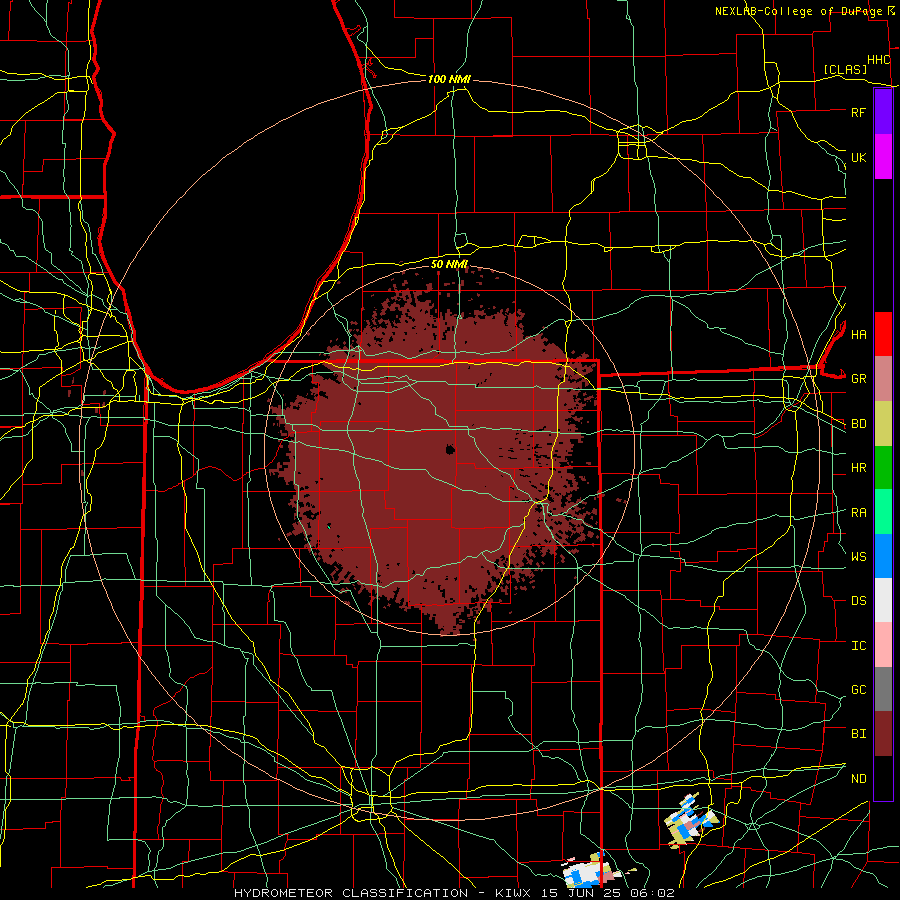Click the multicolored echo cluster at bottom right
Image resolution: width=900 pixels, height=900 pixels.
click(690, 819)
